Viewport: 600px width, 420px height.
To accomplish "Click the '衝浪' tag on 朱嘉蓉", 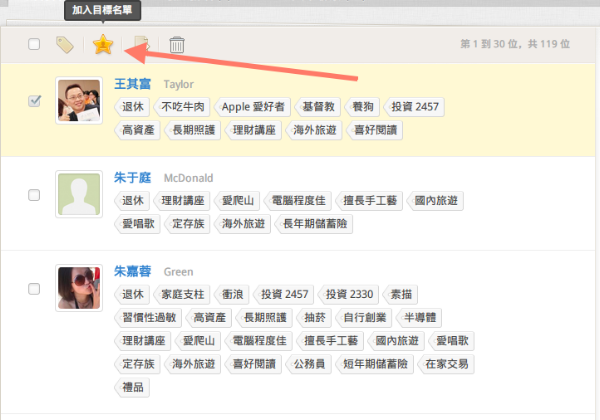I will point(229,295).
